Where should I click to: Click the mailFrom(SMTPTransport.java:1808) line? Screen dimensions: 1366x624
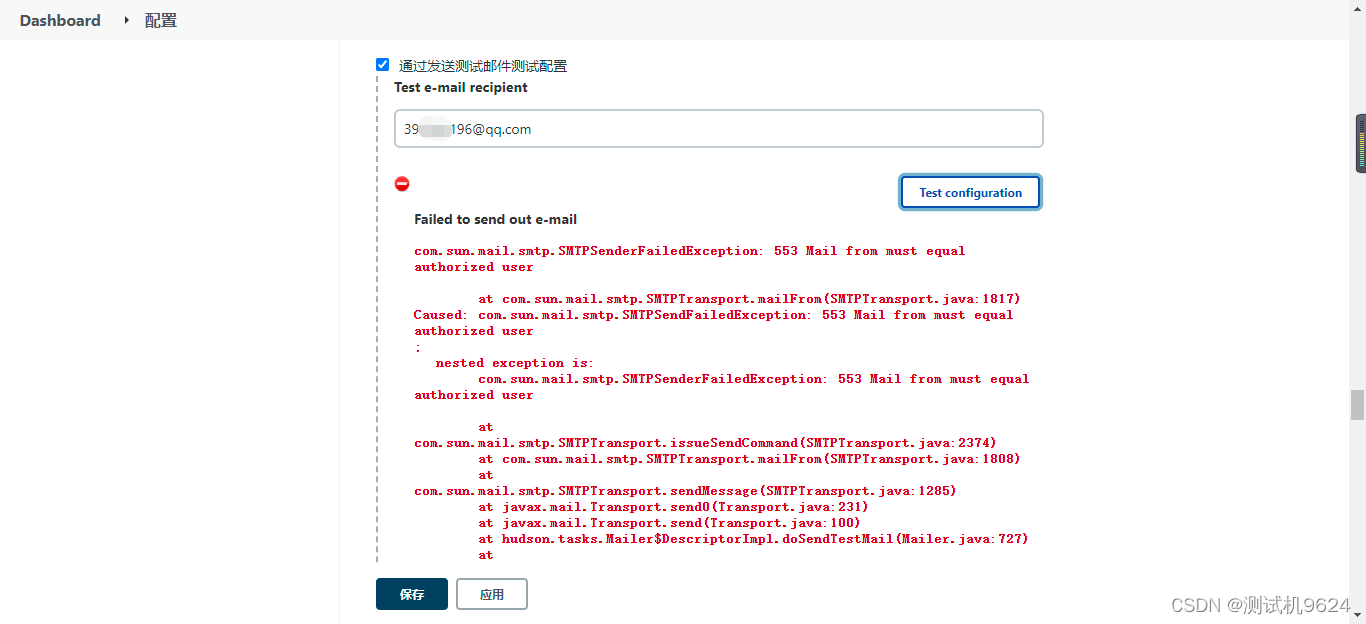749,459
